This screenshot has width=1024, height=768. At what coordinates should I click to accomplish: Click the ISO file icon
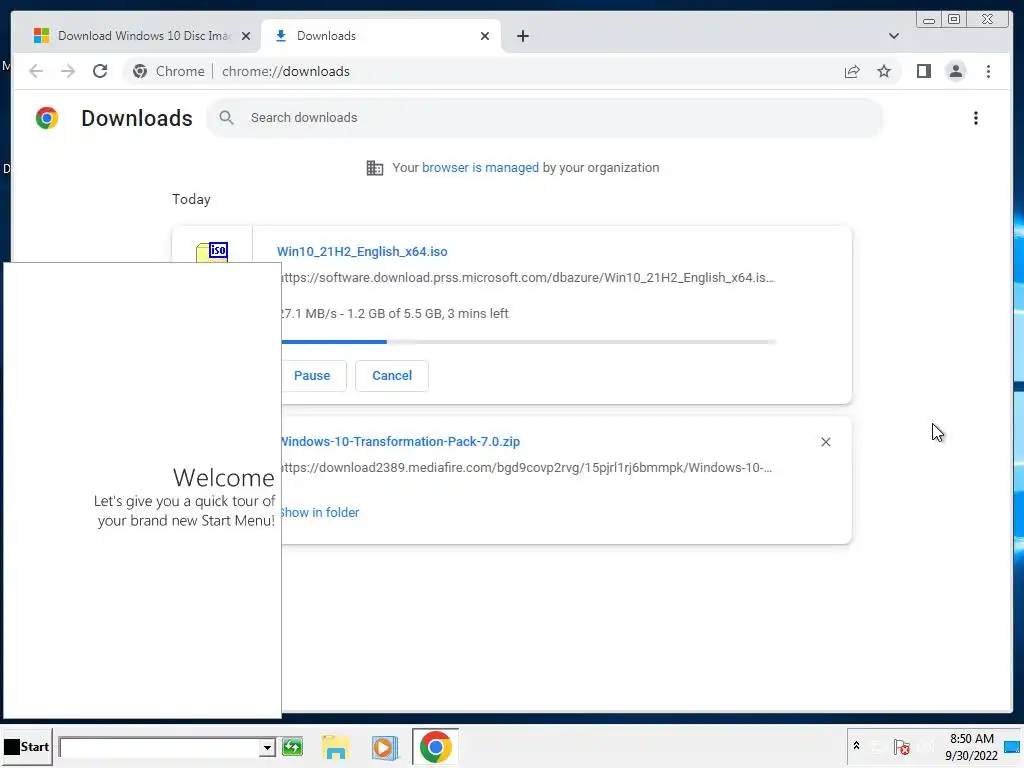click(x=212, y=252)
